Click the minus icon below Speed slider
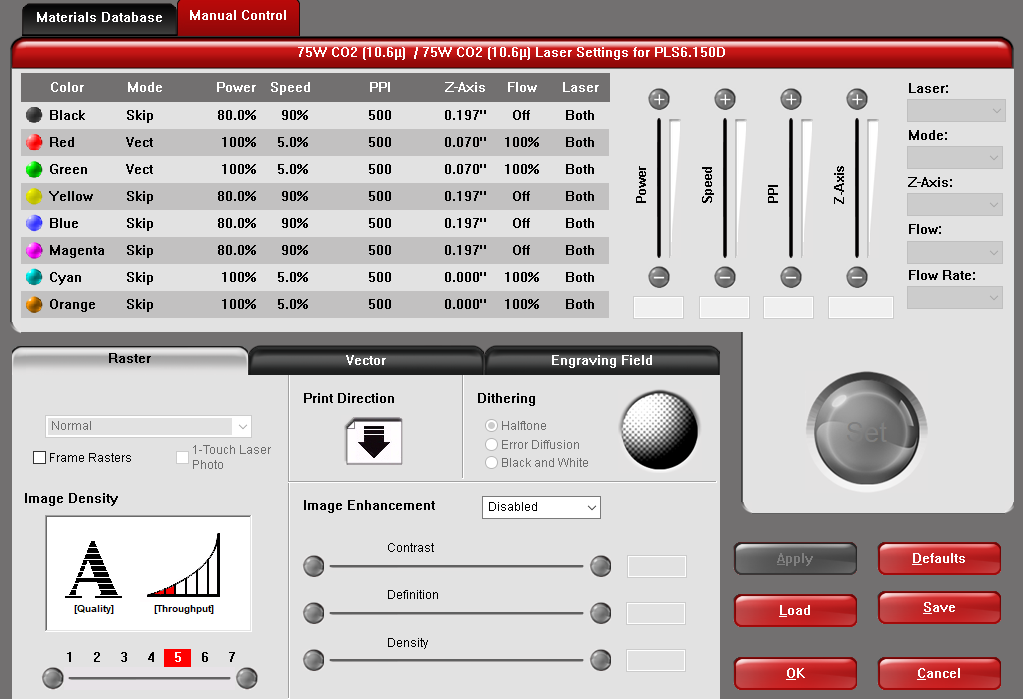 click(725, 277)
